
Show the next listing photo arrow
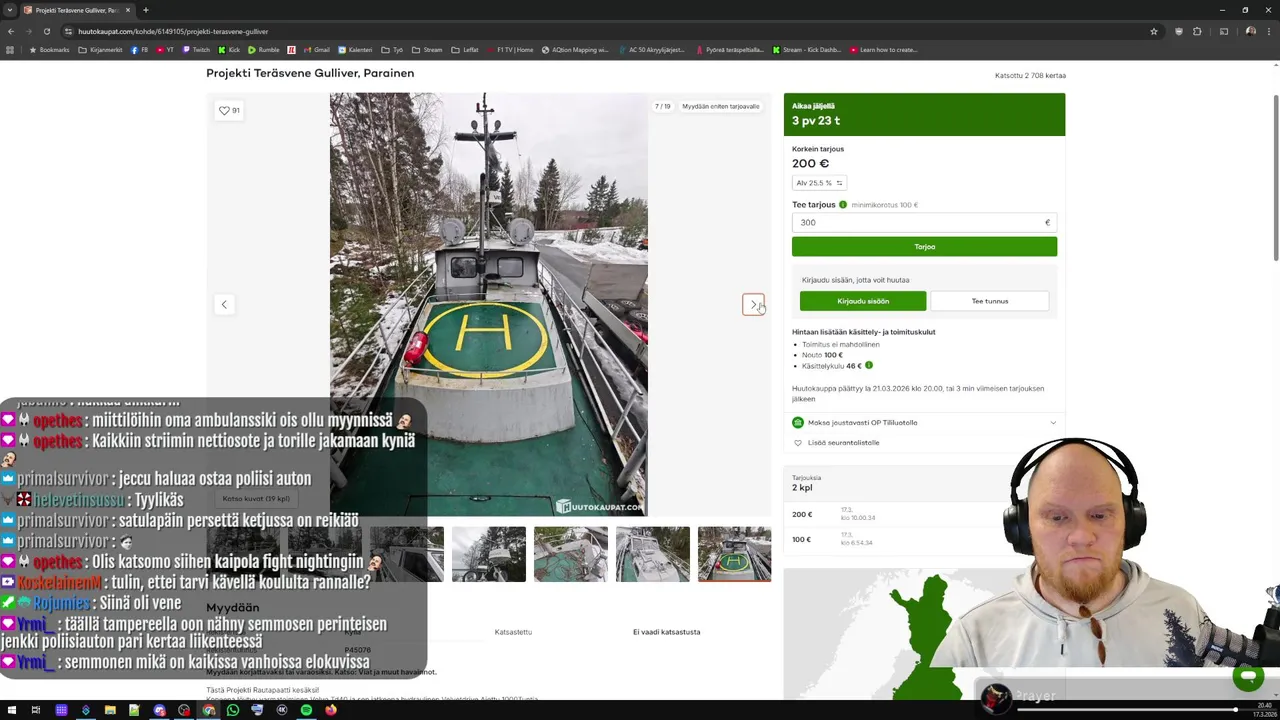(753, 304)
